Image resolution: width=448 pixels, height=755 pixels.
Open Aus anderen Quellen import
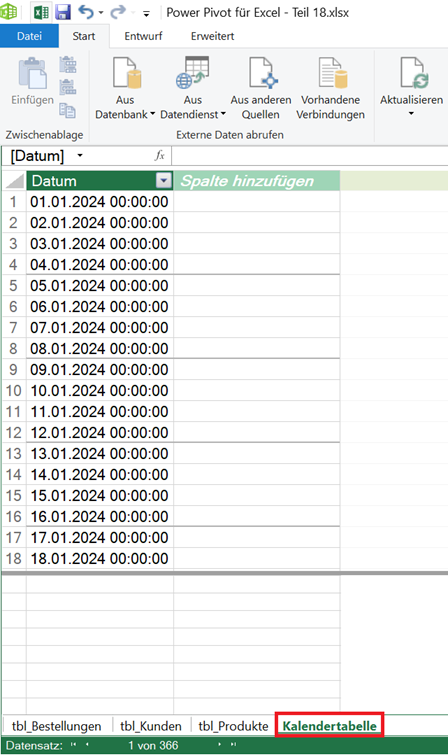(x=261, y=88)
